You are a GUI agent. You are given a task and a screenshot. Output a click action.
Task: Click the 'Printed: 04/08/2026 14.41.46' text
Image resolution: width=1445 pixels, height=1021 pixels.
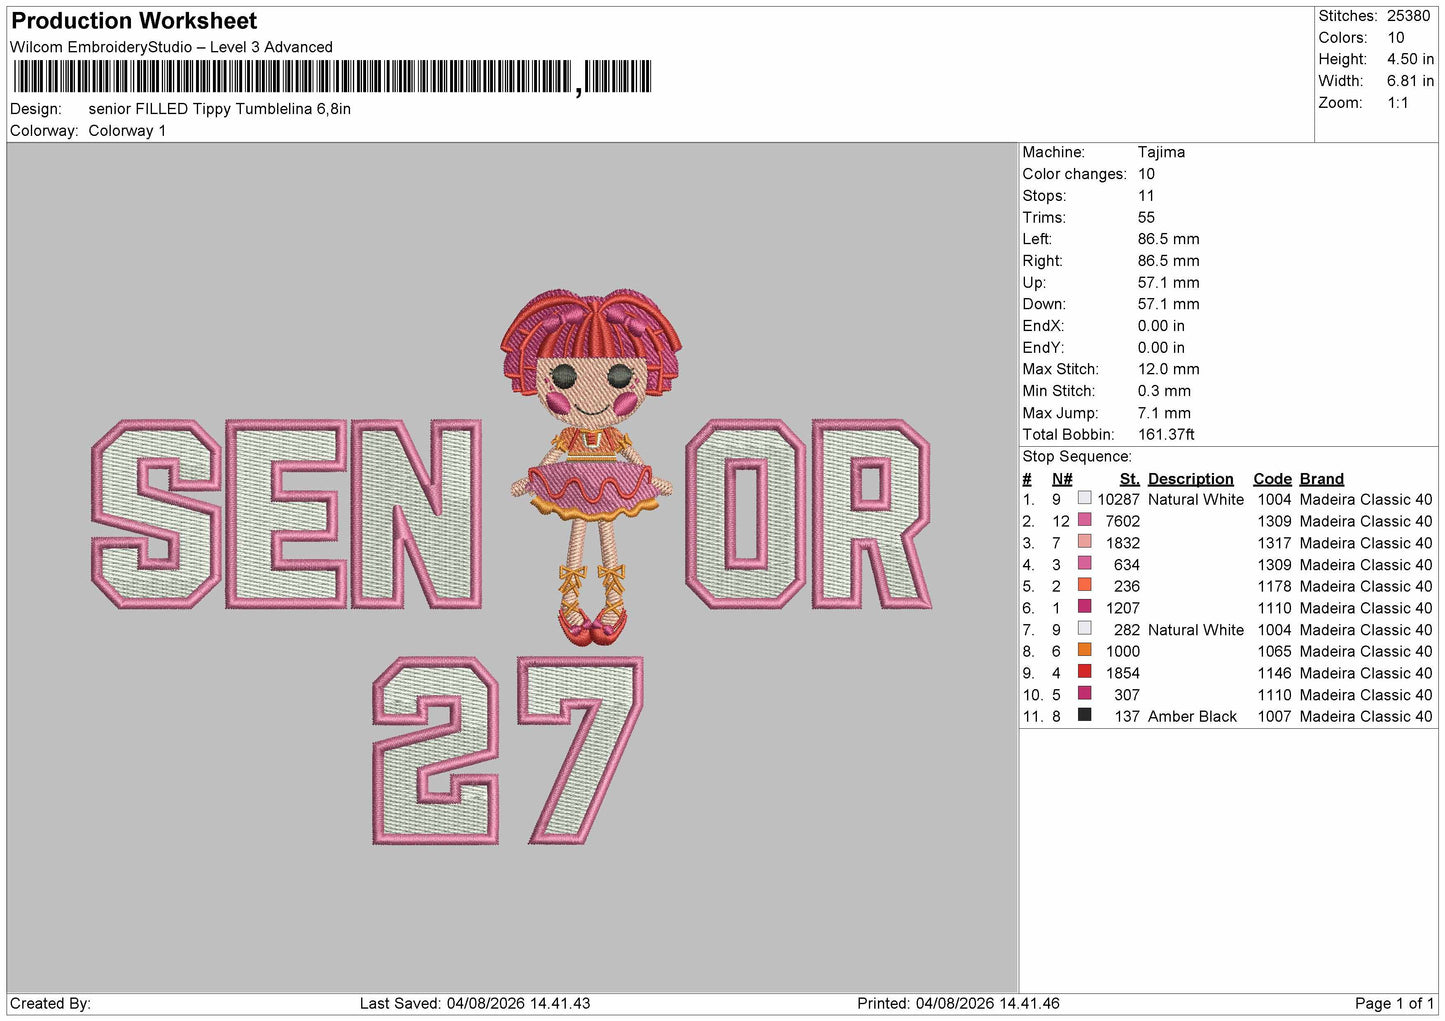(x=958, y=1003)
